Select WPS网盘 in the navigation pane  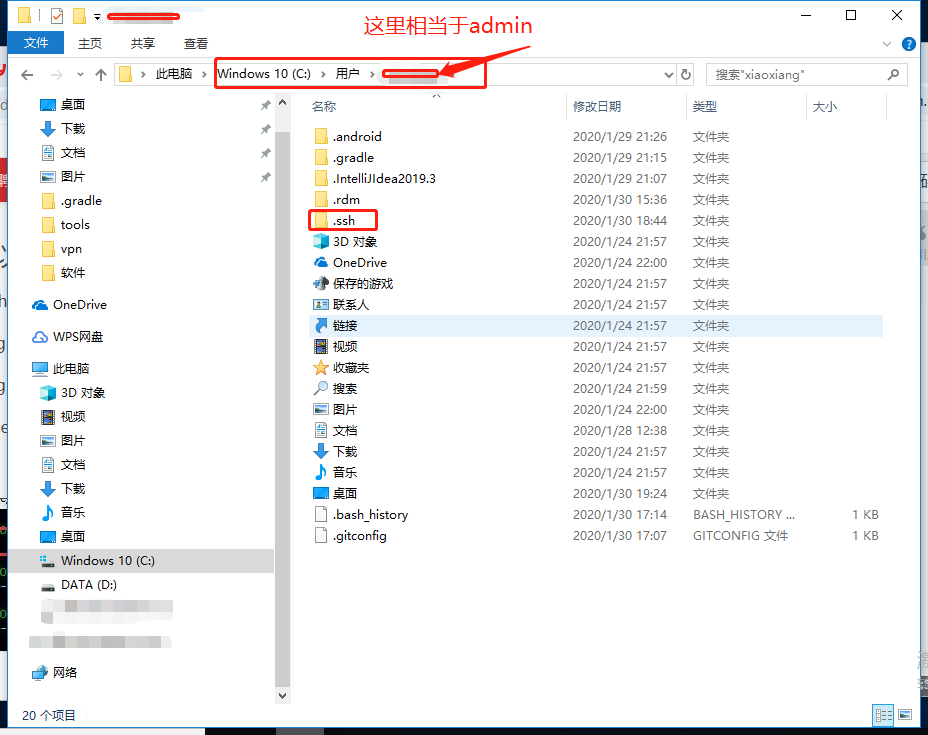pos(78,337)
